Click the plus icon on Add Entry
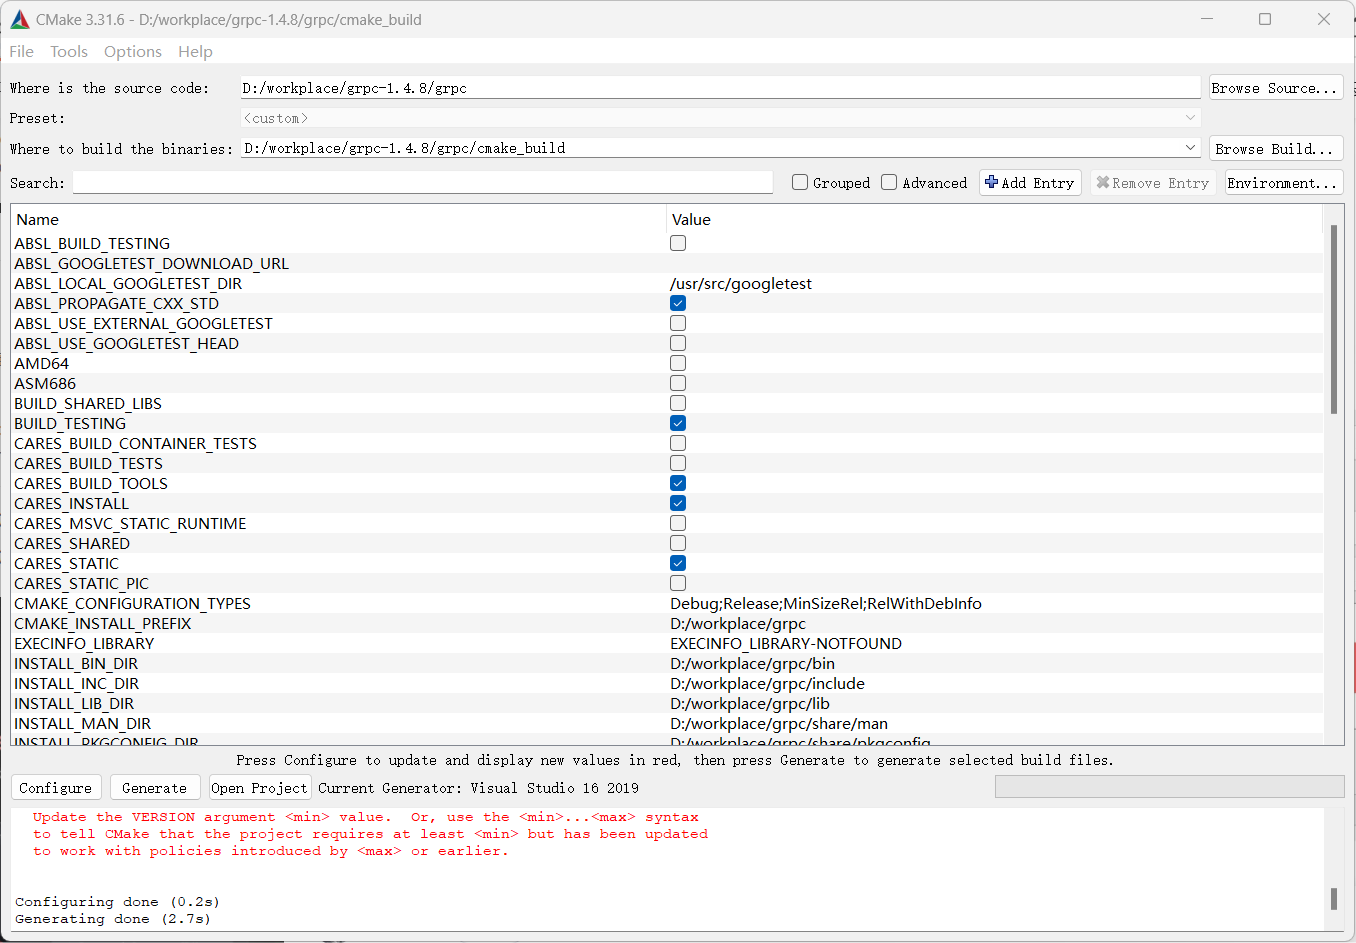 [991, 182]
